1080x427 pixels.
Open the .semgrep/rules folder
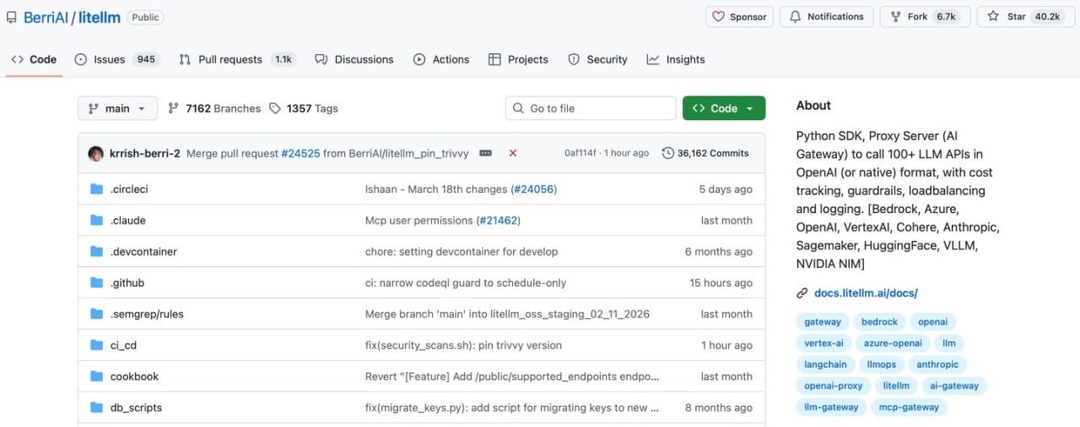click(147, 314)
